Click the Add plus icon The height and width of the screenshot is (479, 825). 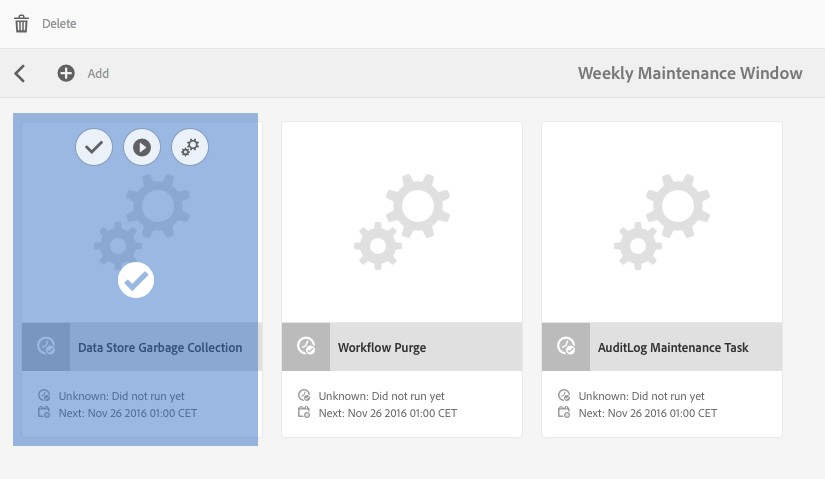point(66,73)
